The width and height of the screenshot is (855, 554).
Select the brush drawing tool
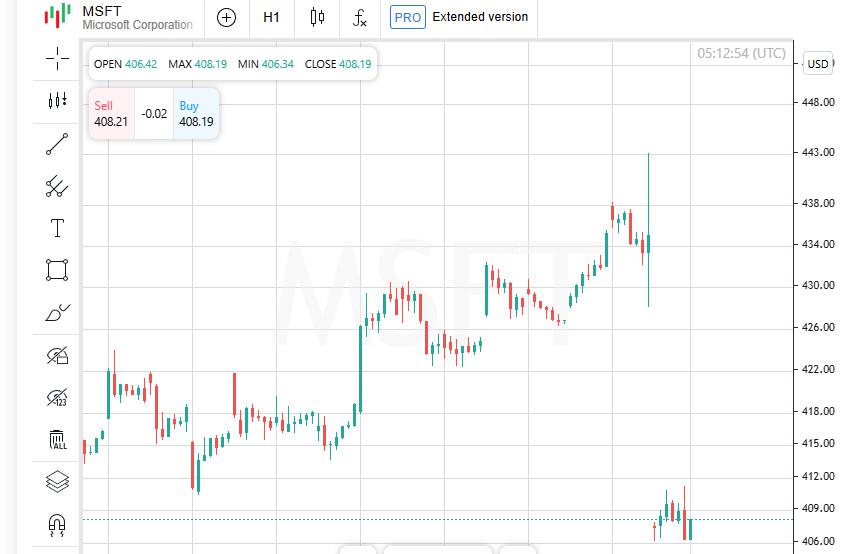point(57,312)
